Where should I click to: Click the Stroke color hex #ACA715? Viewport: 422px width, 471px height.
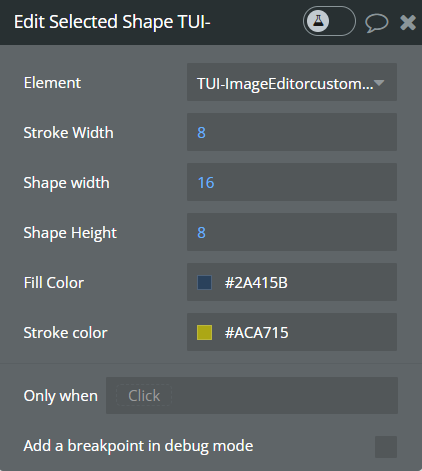click(256, 333)
